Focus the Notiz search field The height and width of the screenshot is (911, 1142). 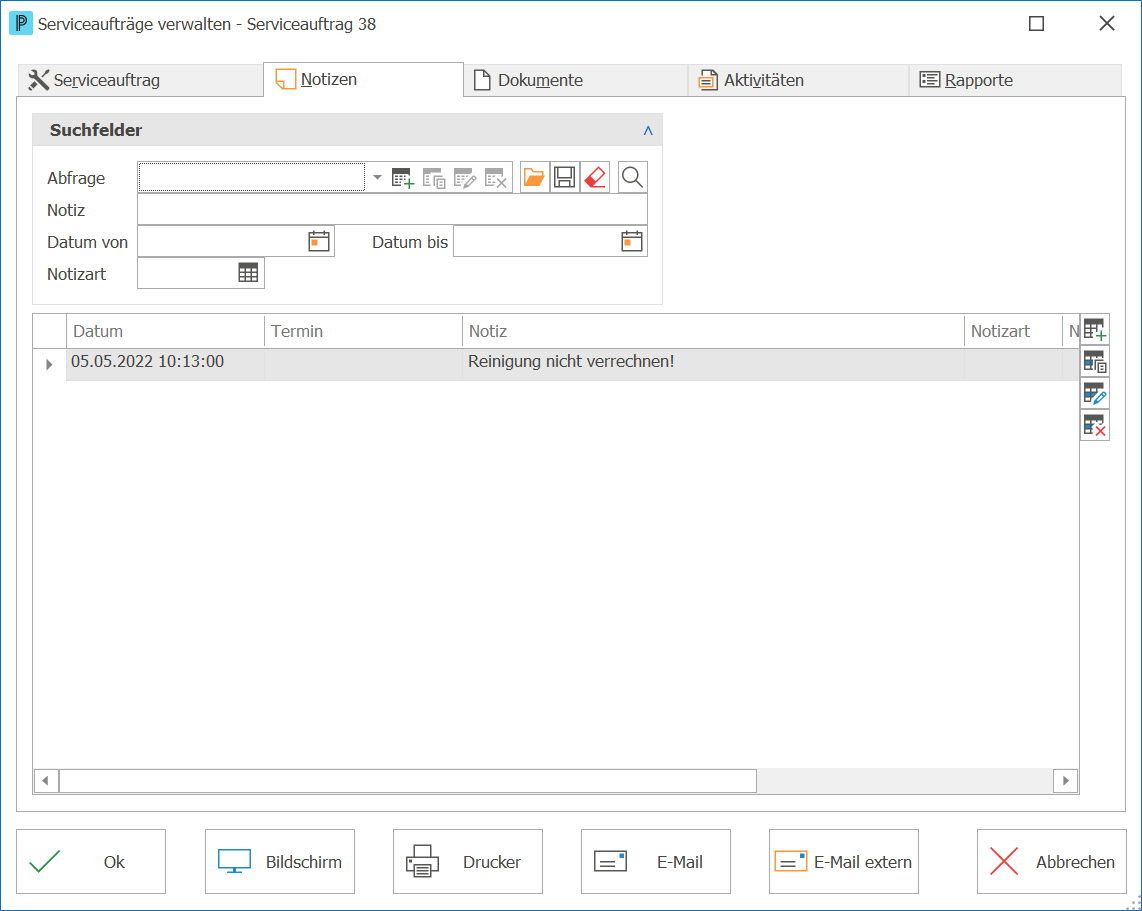[x=393, y=210]
